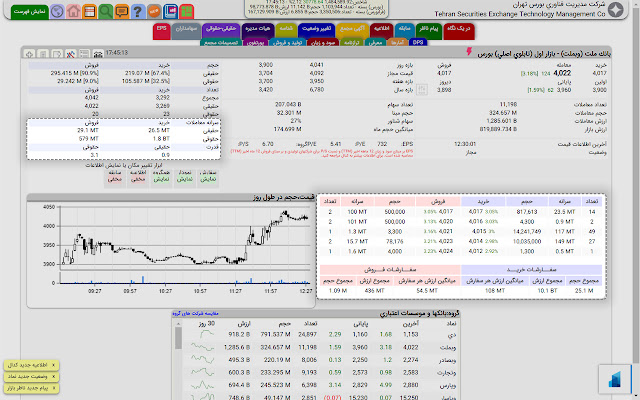Click the green magnifier search icon

click(x=105, y=11)
